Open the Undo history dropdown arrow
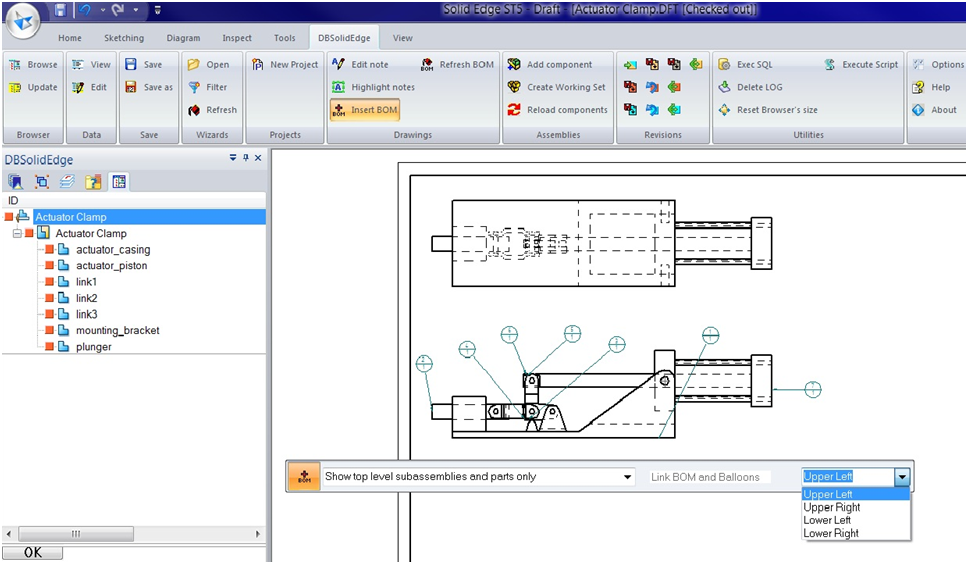 coord(102,10)
